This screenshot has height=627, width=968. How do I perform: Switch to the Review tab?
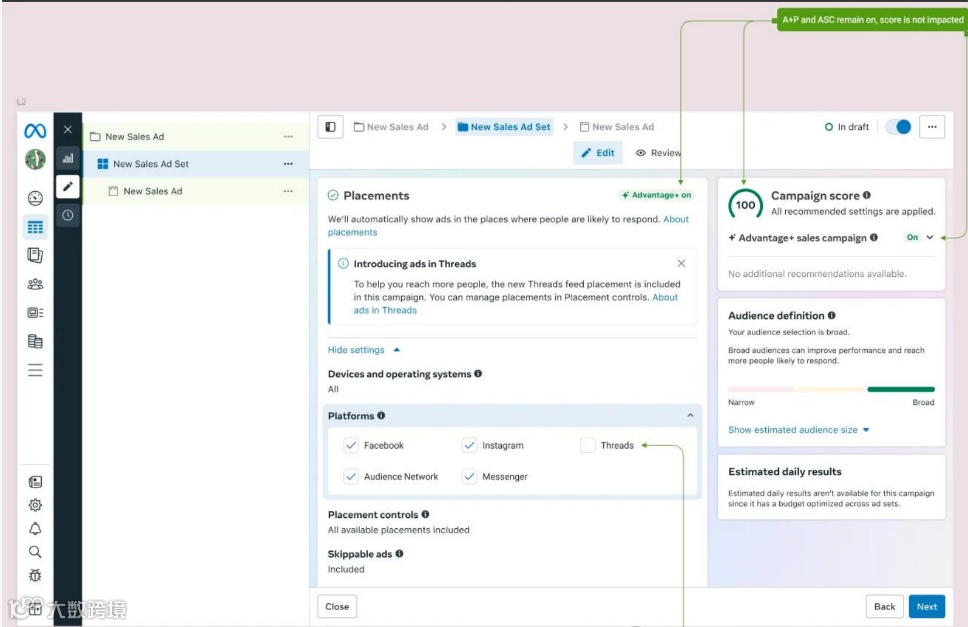click(658, 152)
